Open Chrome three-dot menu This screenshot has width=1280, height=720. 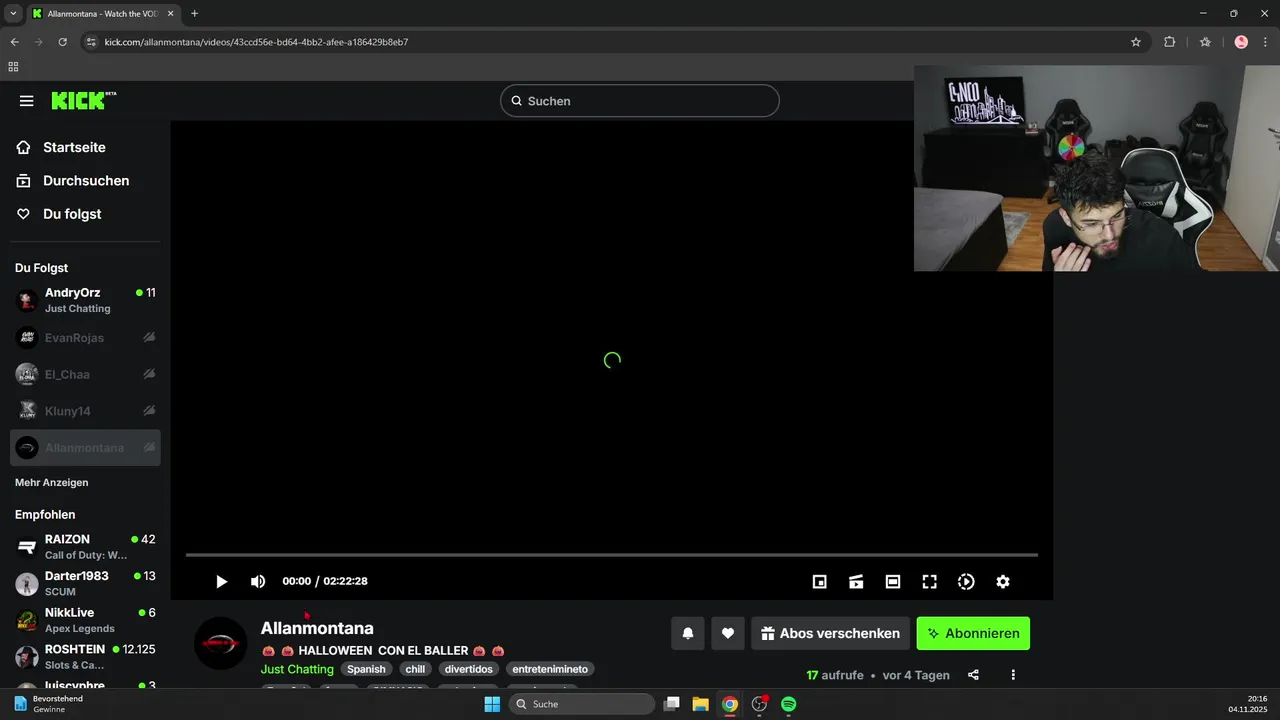coord(1264,42)
